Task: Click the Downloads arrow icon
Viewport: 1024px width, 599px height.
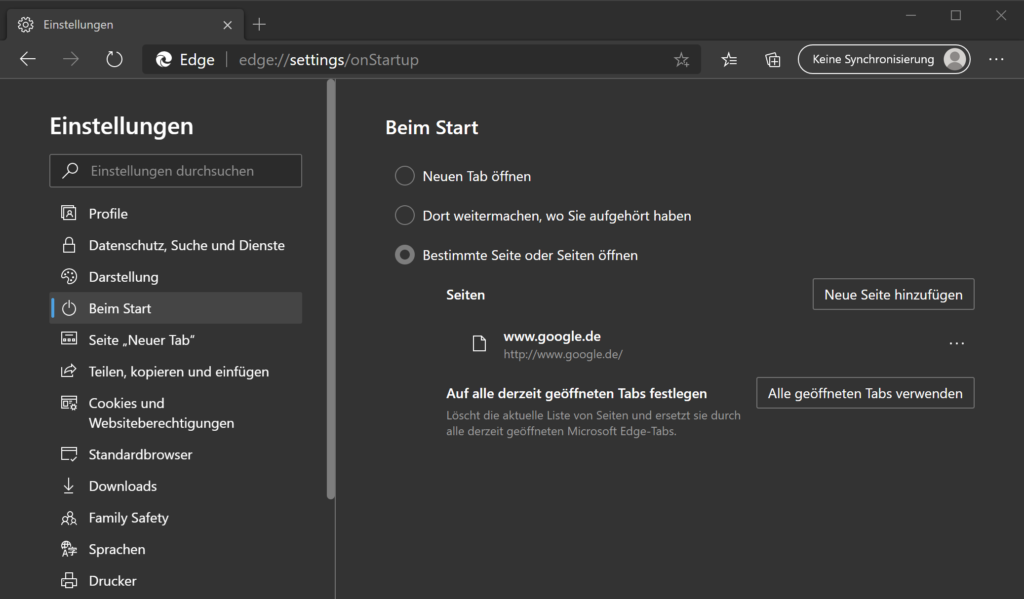Action: [x=69, y=486]
